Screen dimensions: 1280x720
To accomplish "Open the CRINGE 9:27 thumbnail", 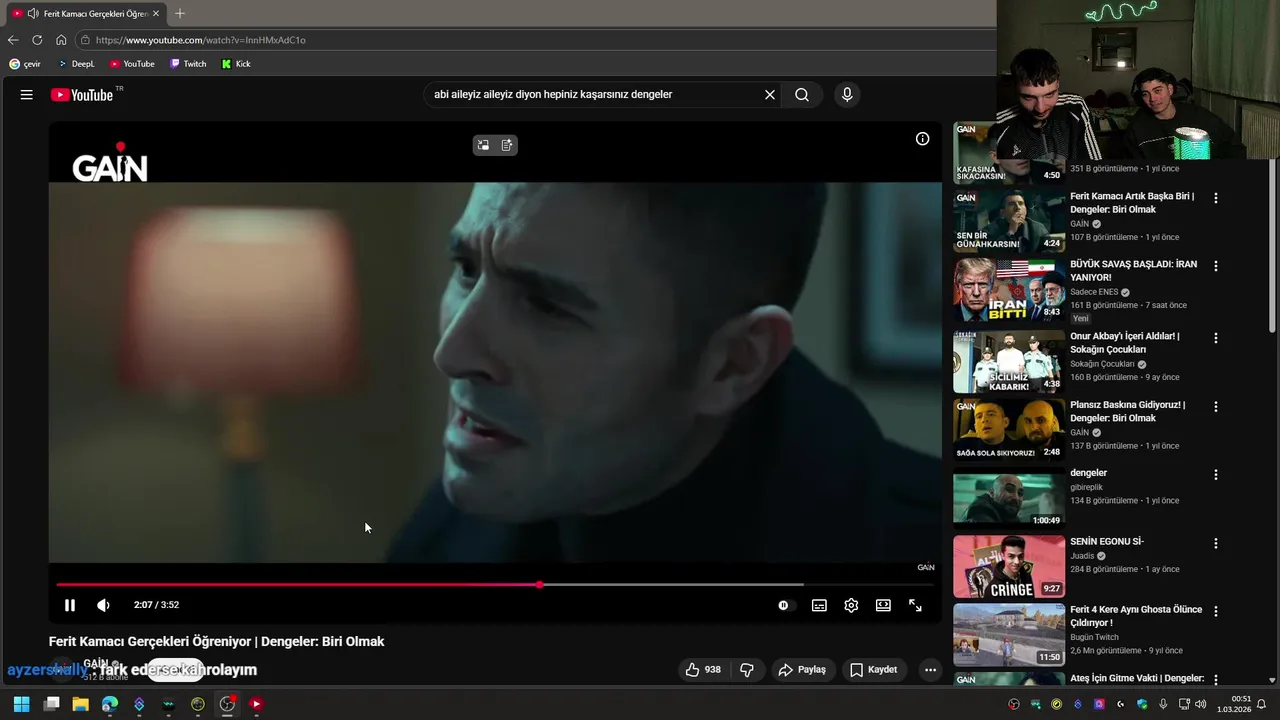I will (1009, 566).
